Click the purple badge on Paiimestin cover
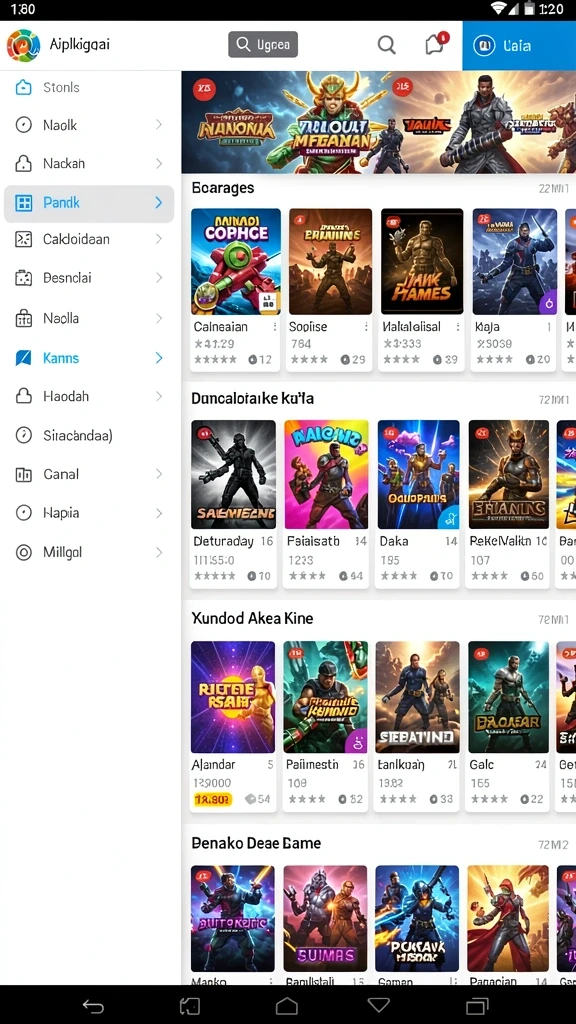The height and width of the screenshot is (1024, 576). [x=357, y=741]
